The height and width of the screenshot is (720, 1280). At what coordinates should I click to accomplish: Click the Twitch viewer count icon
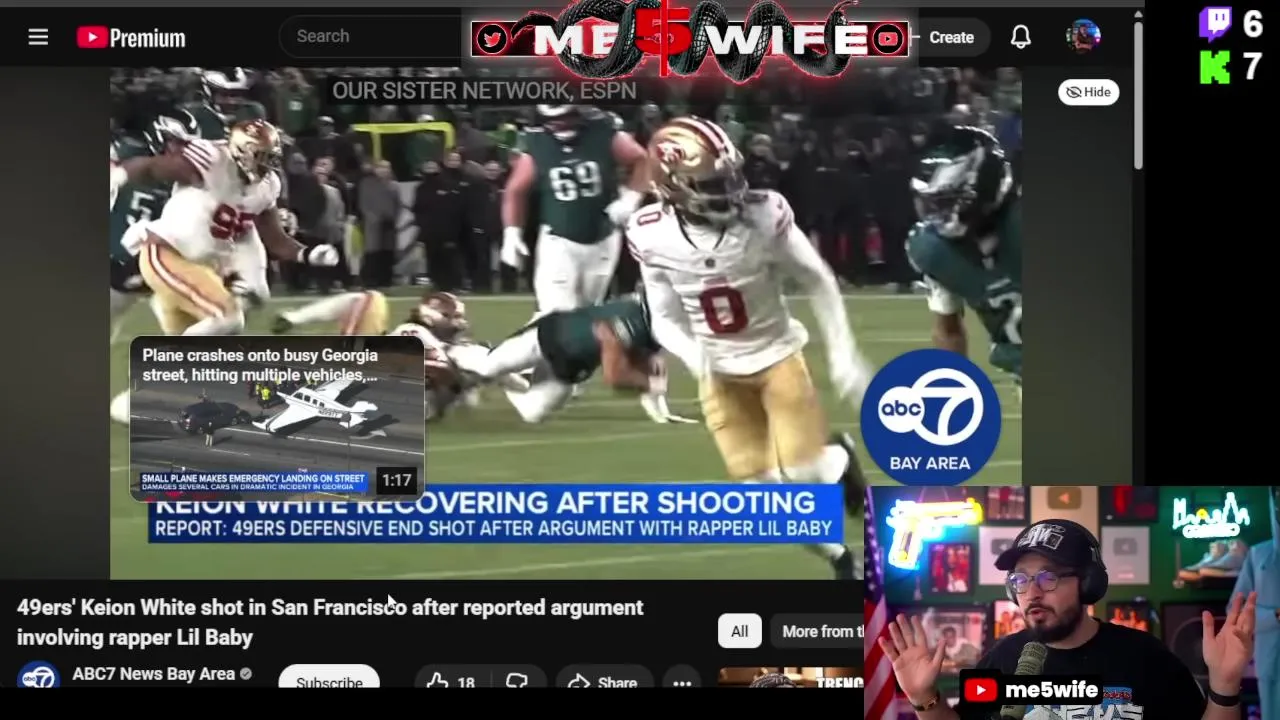(1215, 24)
